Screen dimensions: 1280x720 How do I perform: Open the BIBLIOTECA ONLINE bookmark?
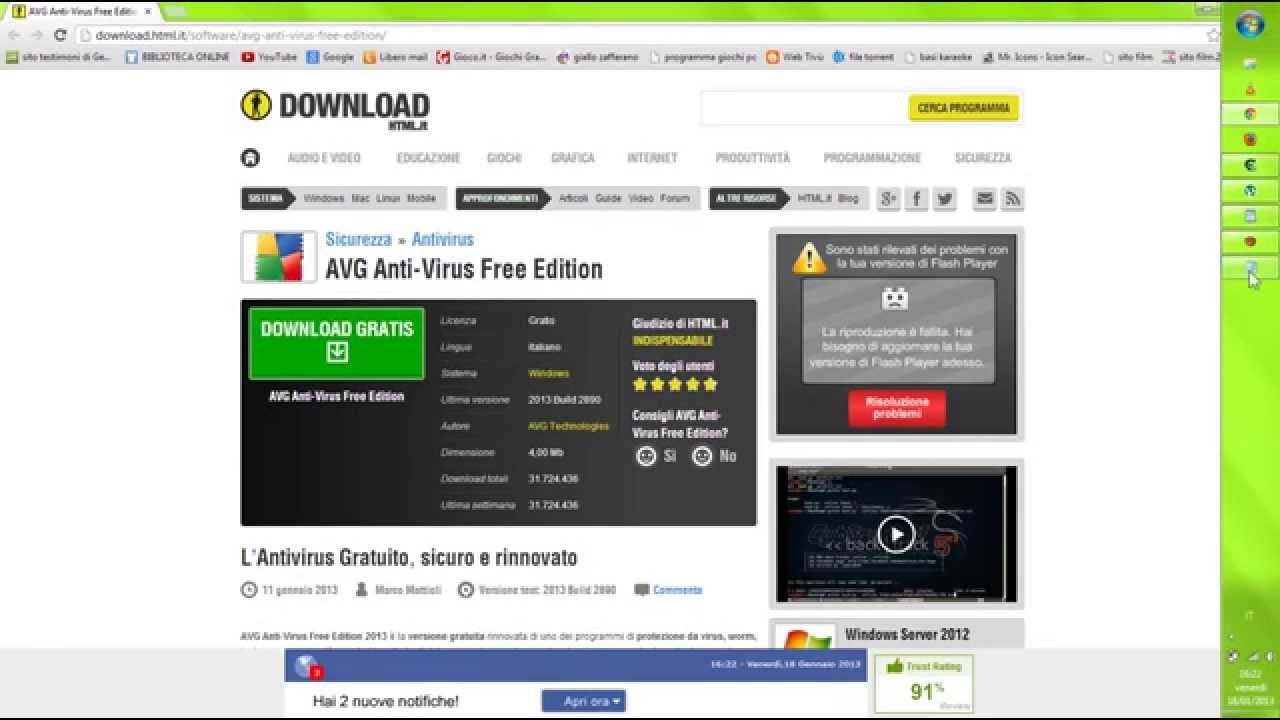178,58
